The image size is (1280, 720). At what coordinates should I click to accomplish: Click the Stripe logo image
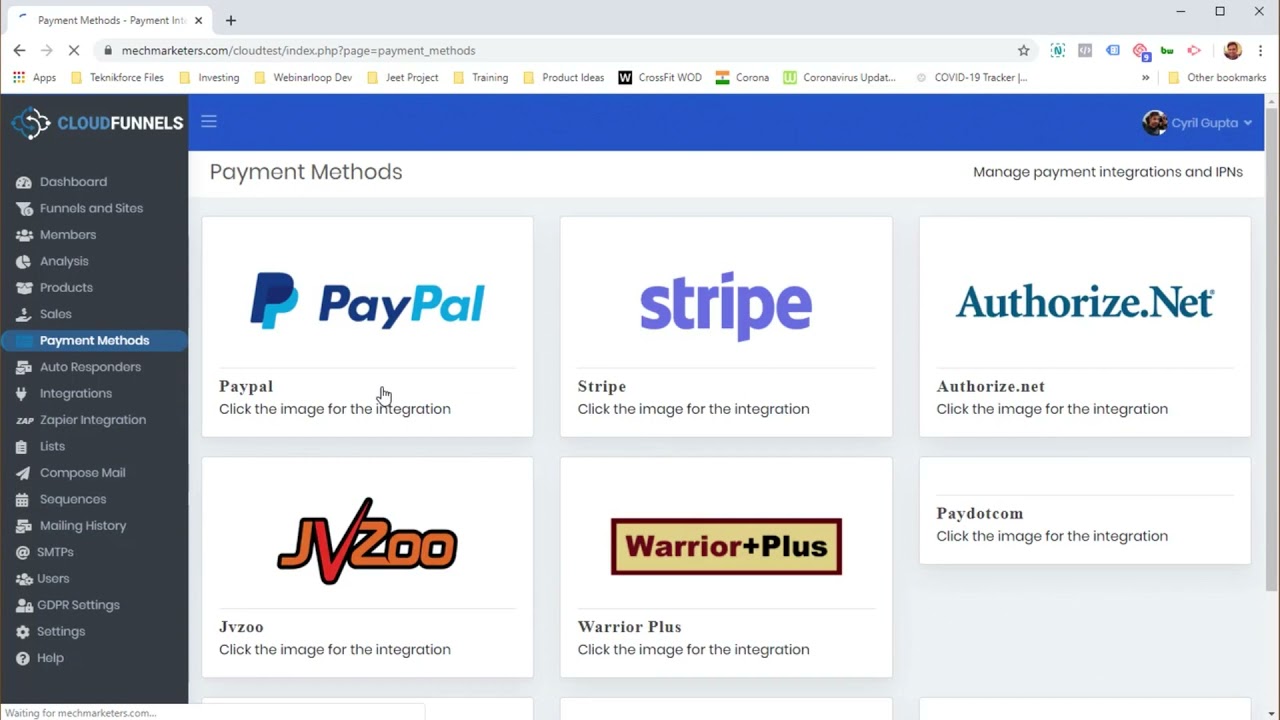click(x=726, y=305)
